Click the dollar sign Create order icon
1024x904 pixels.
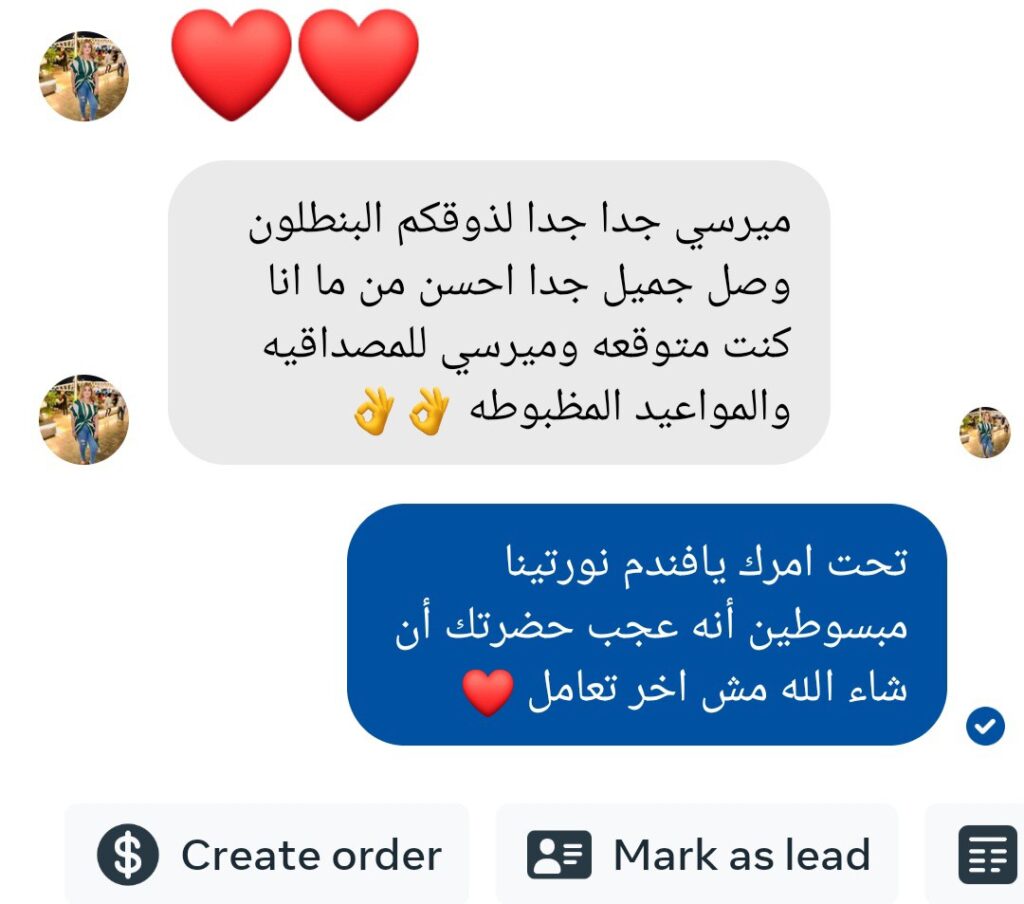click(x=127, y=854)
